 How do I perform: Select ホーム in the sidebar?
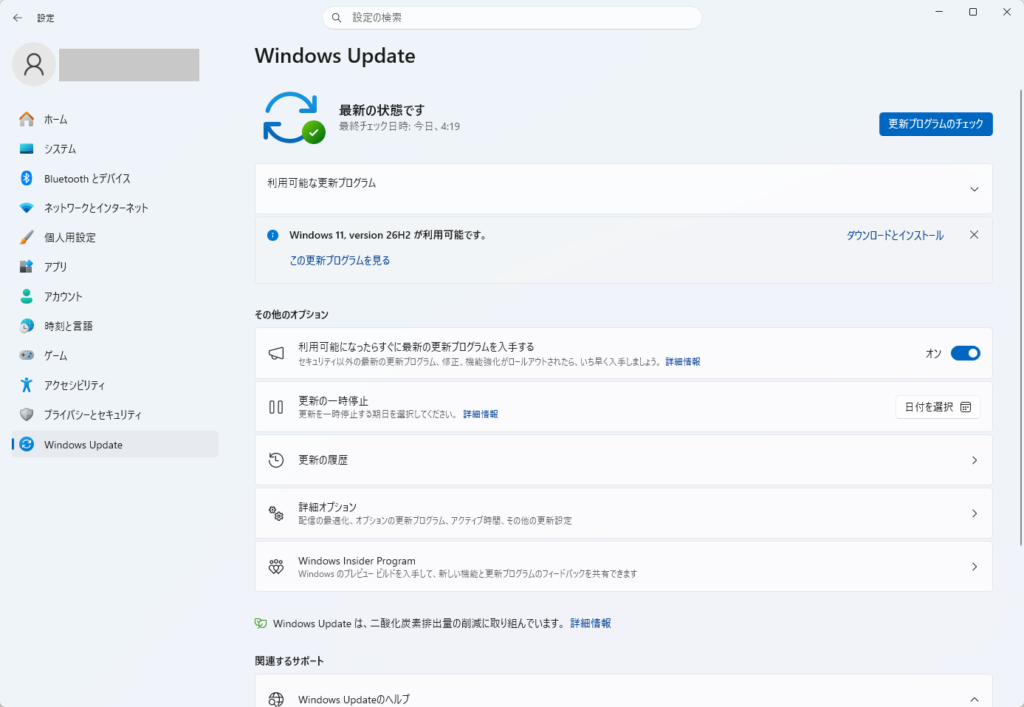pos(115,119)
